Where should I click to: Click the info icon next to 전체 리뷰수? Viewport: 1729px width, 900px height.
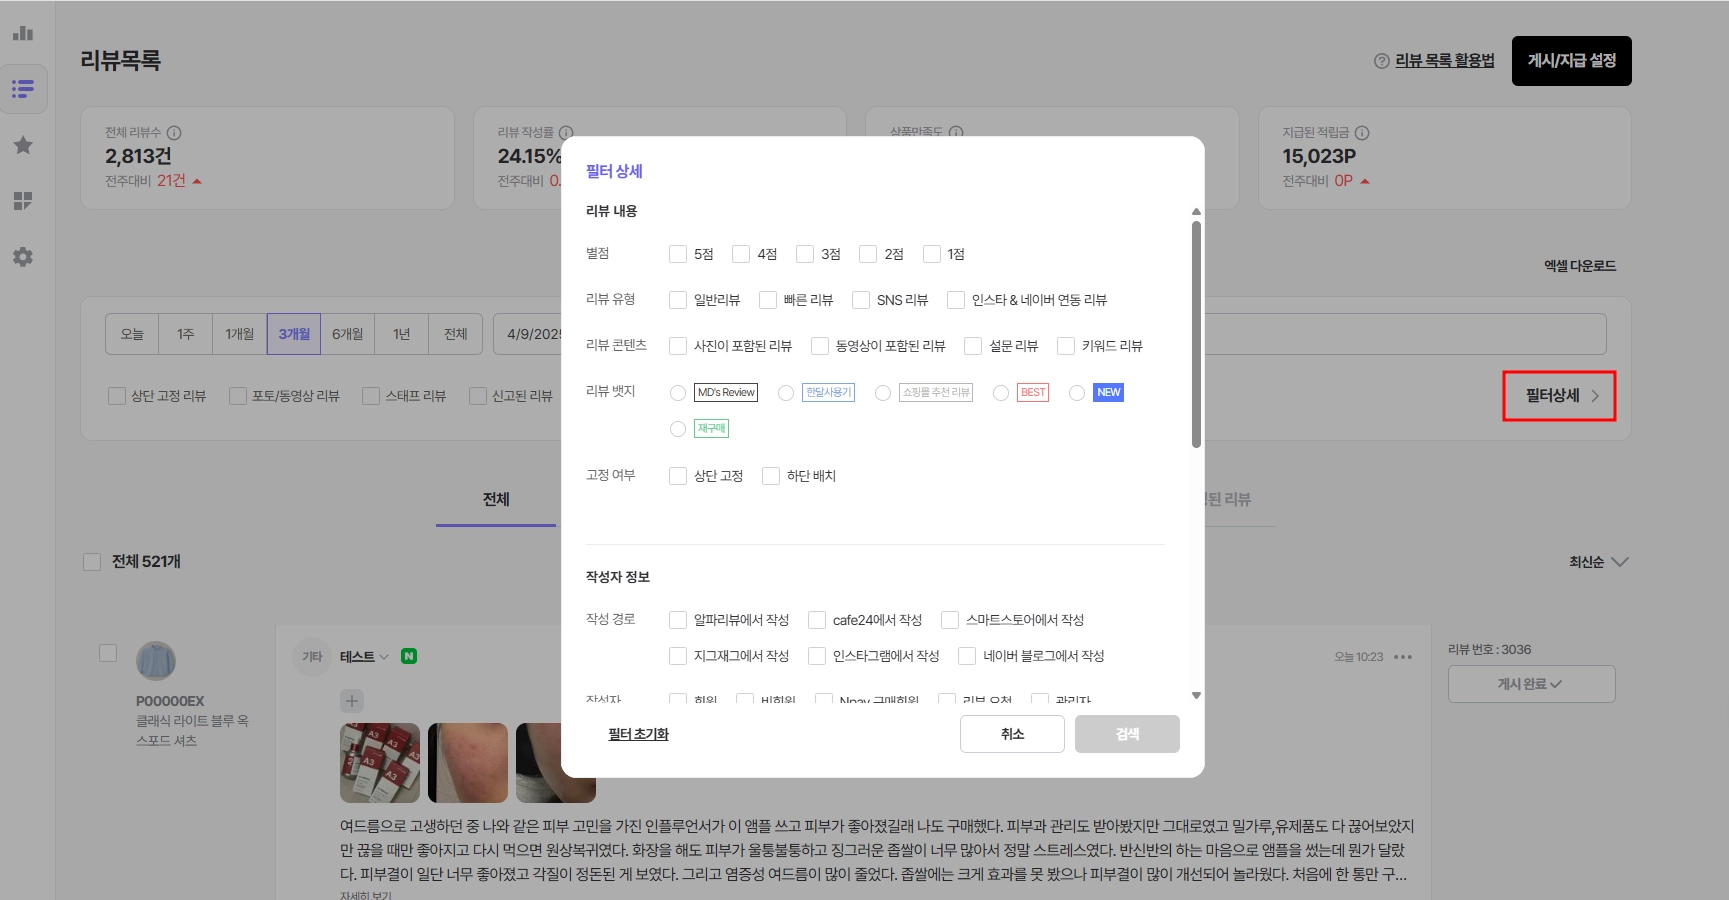[x=174, y=132]
